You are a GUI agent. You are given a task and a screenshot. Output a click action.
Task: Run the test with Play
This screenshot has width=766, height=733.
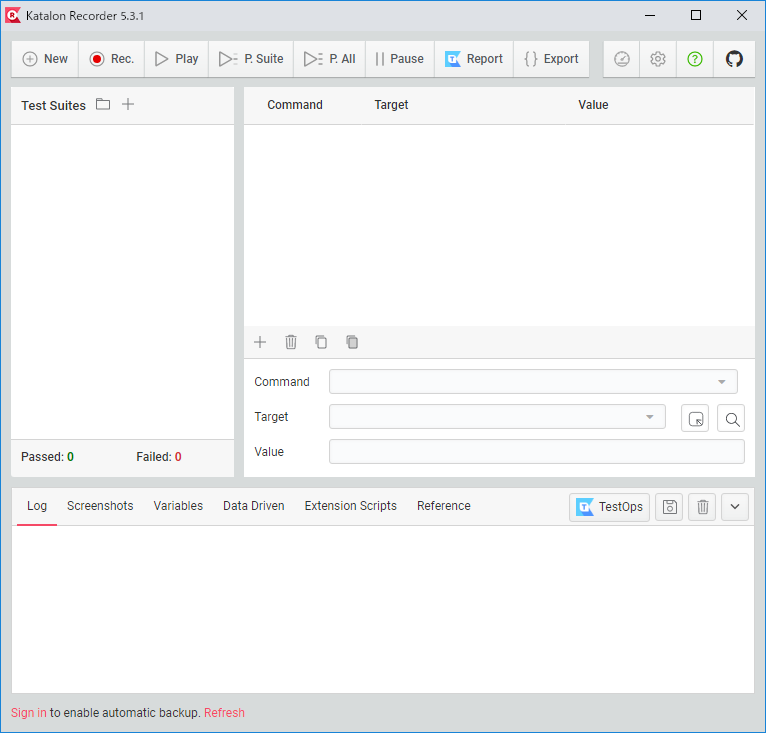(x=176, y=59)
